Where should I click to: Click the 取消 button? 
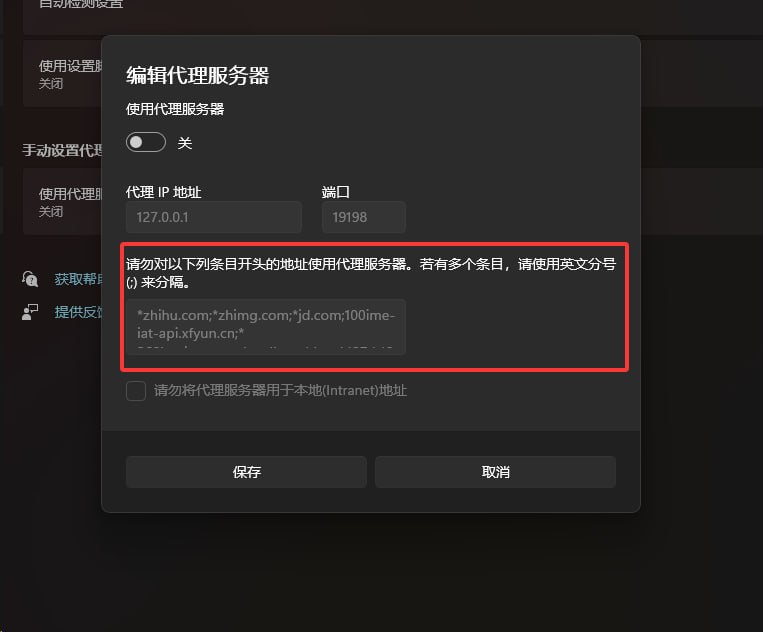495,472
